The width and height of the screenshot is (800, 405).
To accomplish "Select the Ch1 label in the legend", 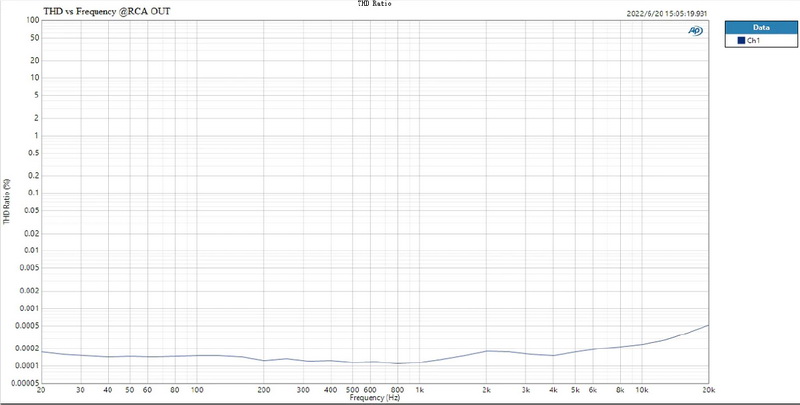I will (x=754, y=40).
